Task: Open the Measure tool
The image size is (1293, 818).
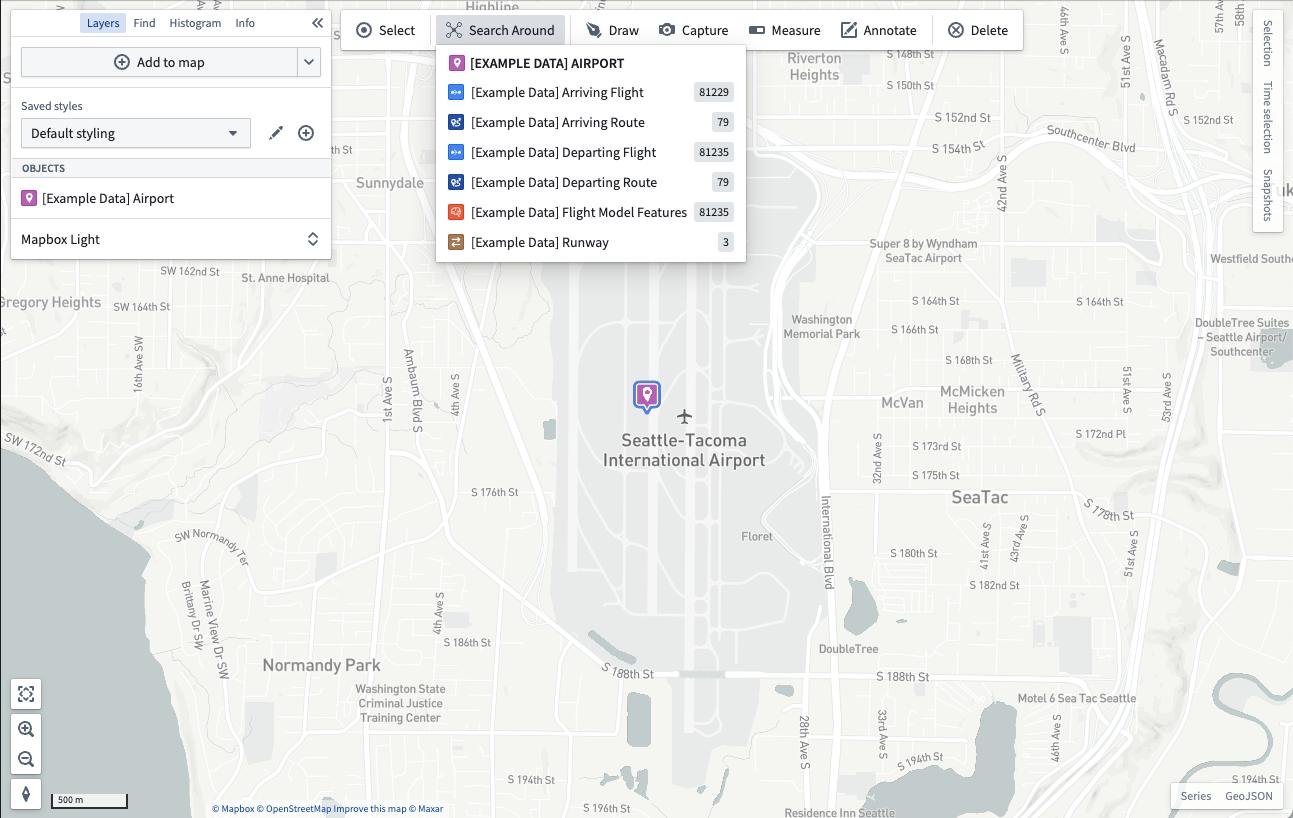Action: (784, 30)
